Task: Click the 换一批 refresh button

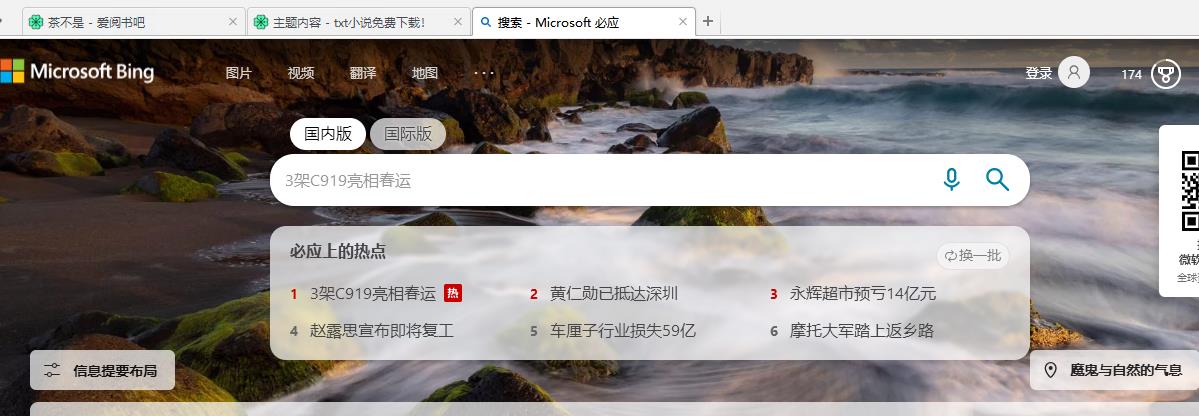Action: 973,256
